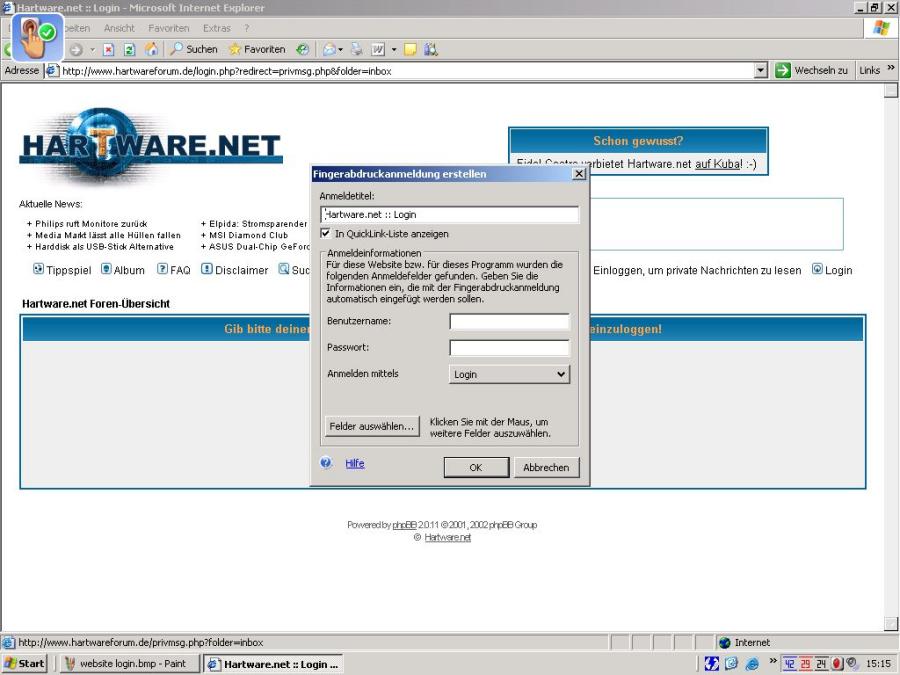Image resolution: width=900 pixels, height=675 pixels.
Task: Confirm the dialog with OK
Action: point(476,467)
